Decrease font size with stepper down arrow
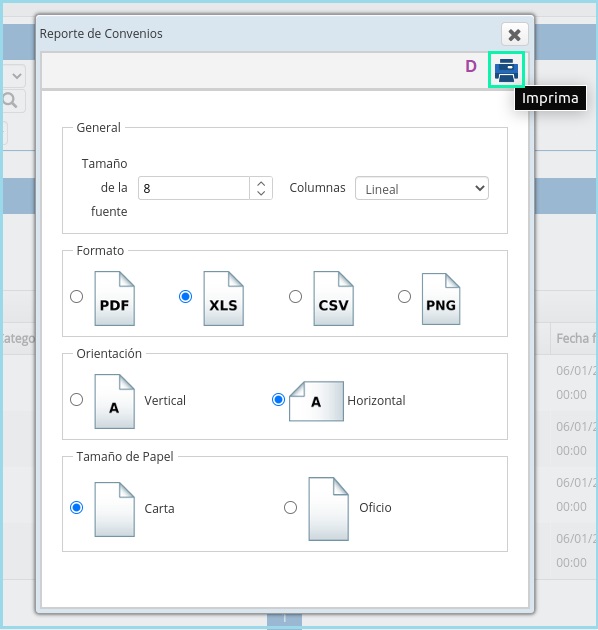Image resolution: width=598 pixels, height=630 pixels. (261, 193)
